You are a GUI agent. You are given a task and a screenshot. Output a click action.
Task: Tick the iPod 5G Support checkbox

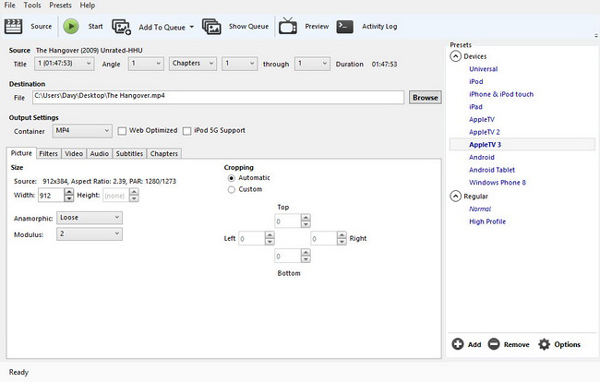click(187, 131)
